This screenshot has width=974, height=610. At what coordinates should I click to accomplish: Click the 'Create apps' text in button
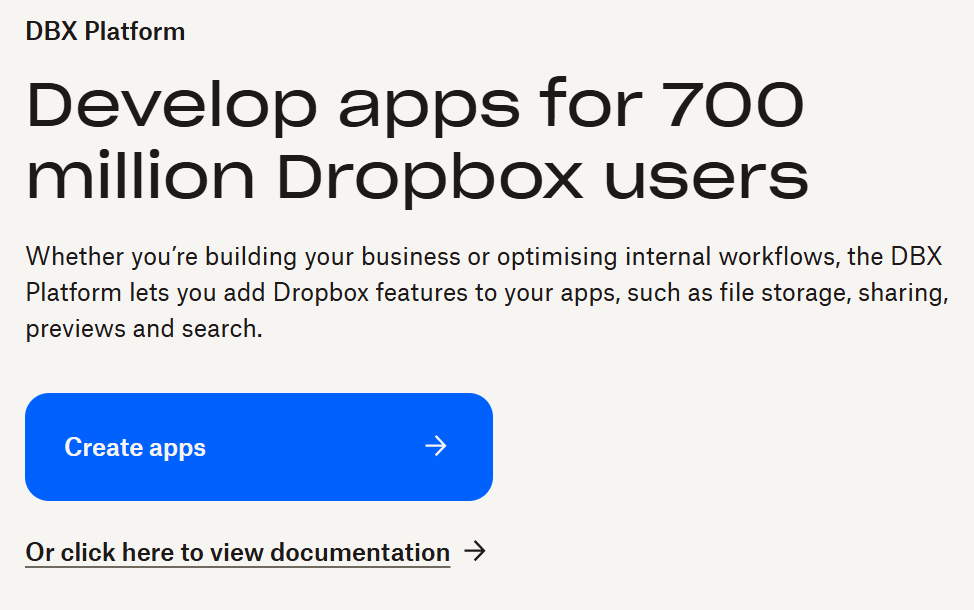tap(135, 447)
